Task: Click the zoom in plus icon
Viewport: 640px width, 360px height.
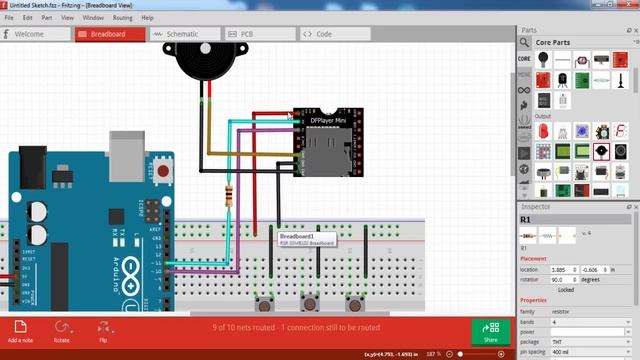Action: pyautogui.click(x=501, y=354)
